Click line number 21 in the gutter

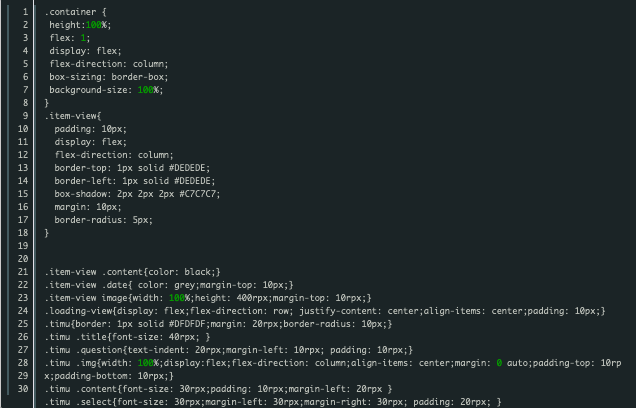pos(23,272)
